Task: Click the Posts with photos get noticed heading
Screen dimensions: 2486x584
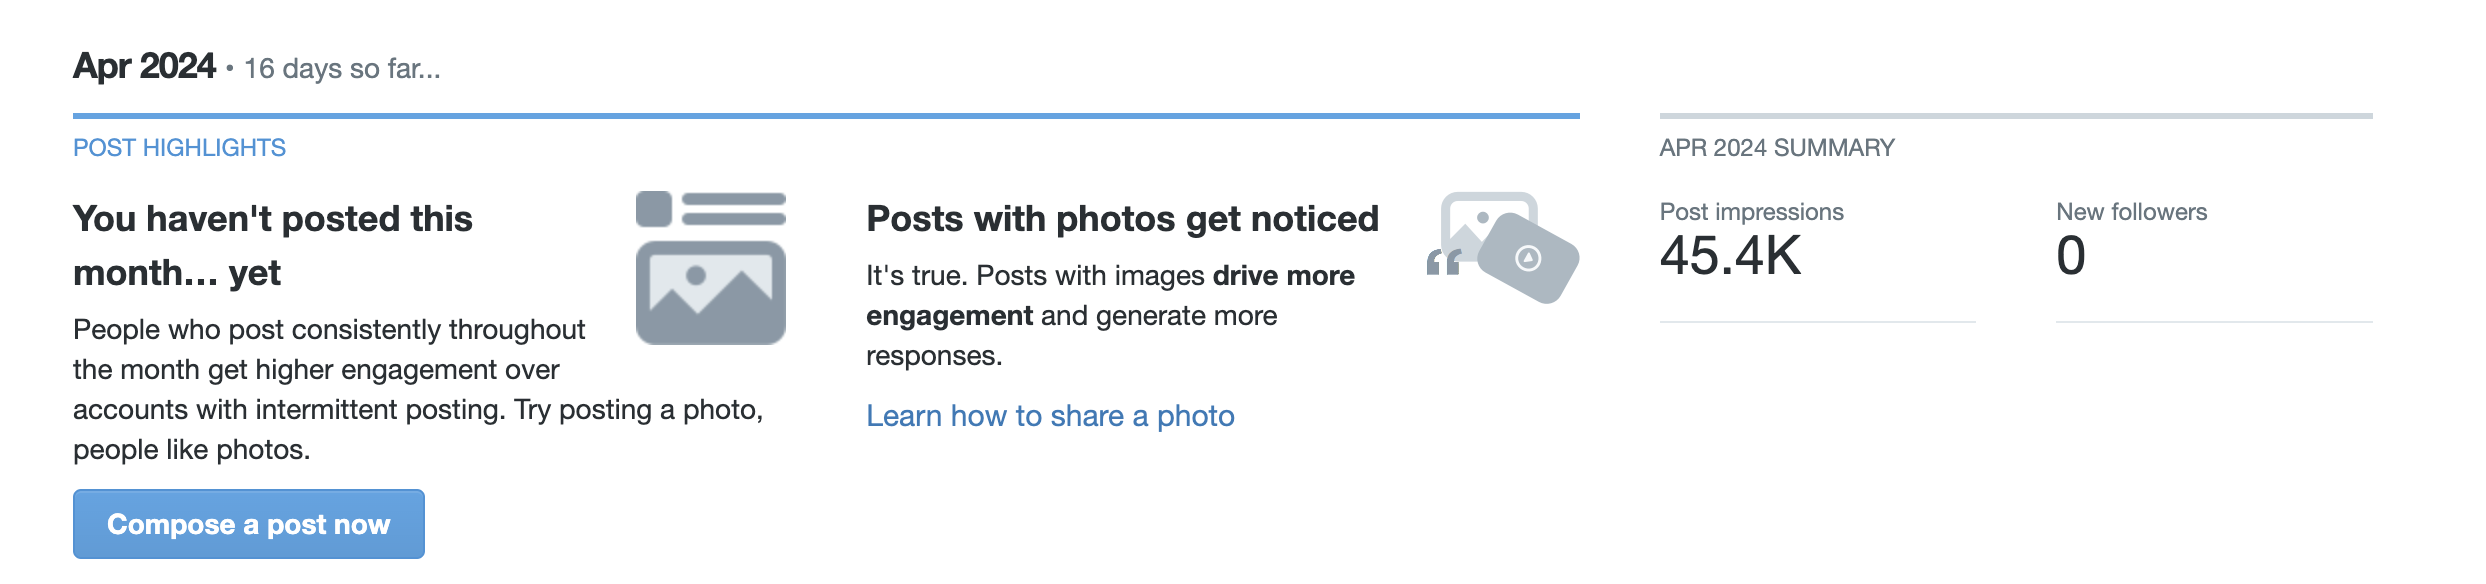Action: pyautogui.click(x=1122, y=219)
